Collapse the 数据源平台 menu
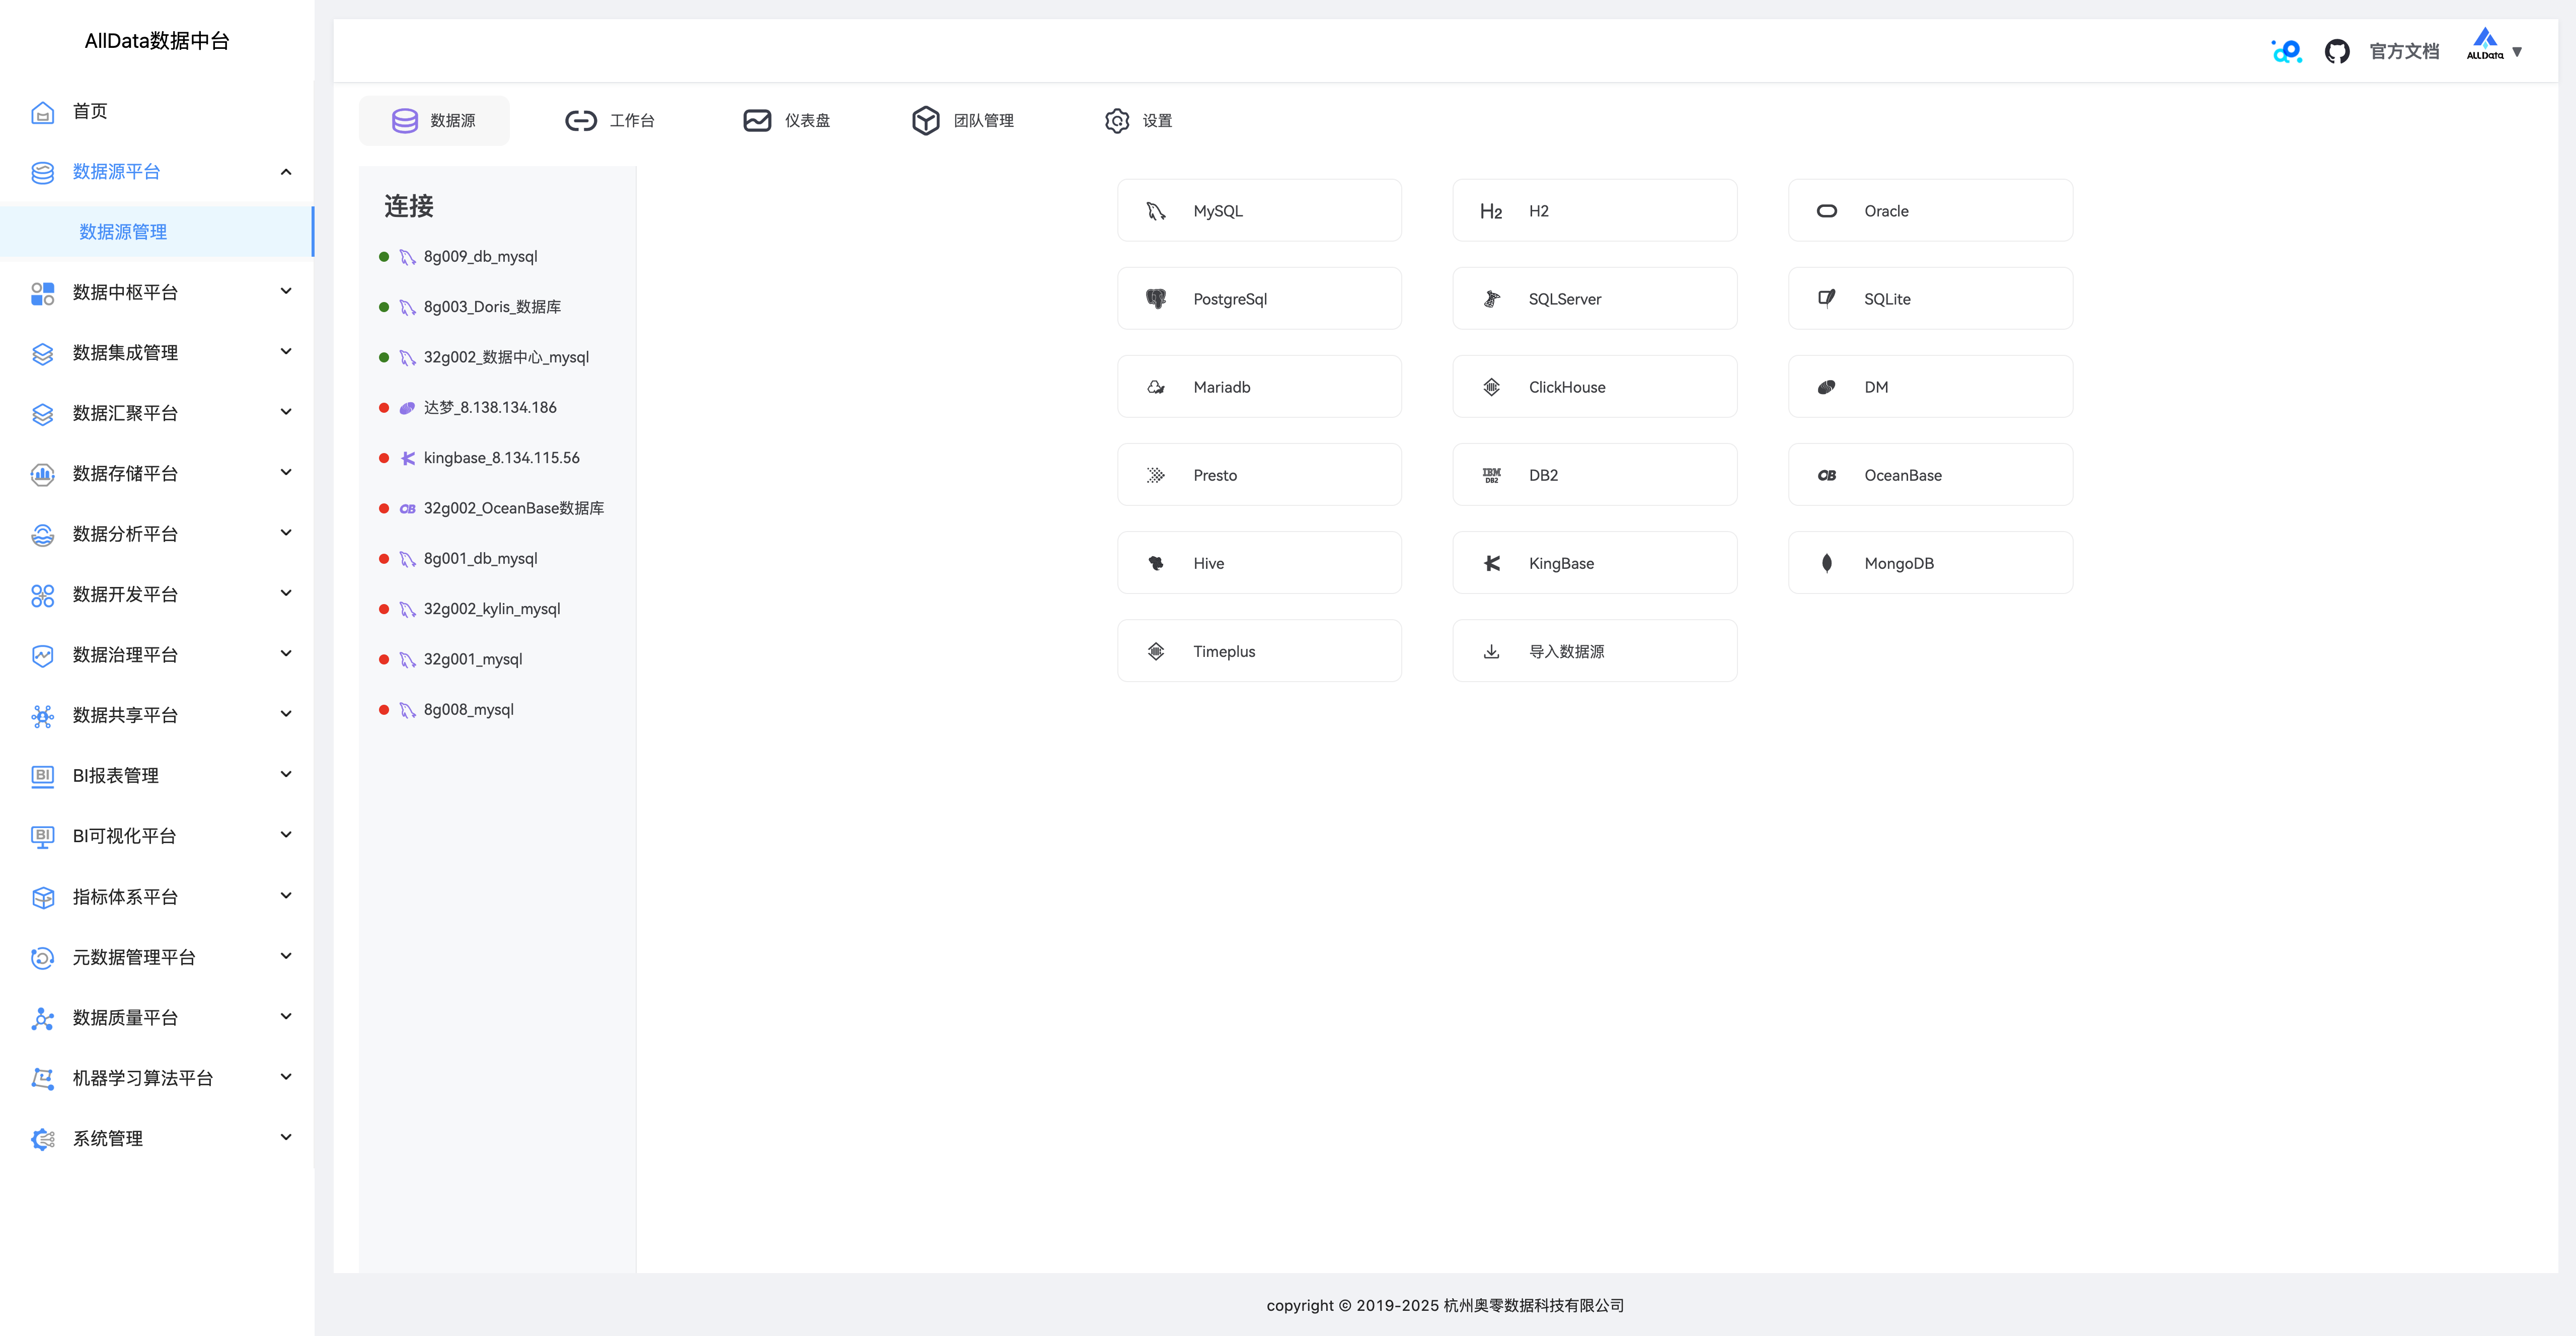The height and width of the screenshot is (1336, 2576). click(157, 172)
